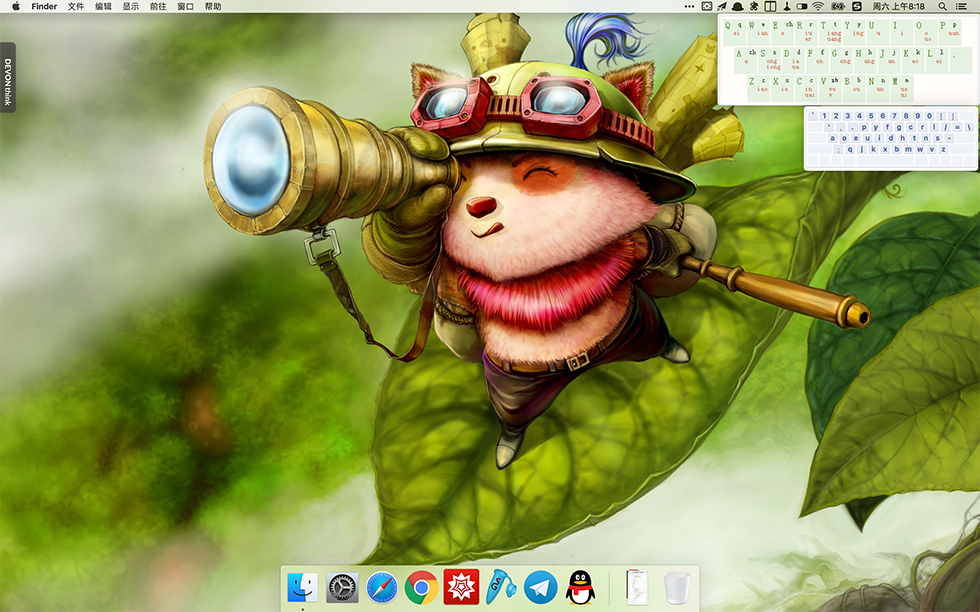Click the lamp-shaped menu bar icon
The height and width of the screenshot is (612, 980).
point(787,6)
